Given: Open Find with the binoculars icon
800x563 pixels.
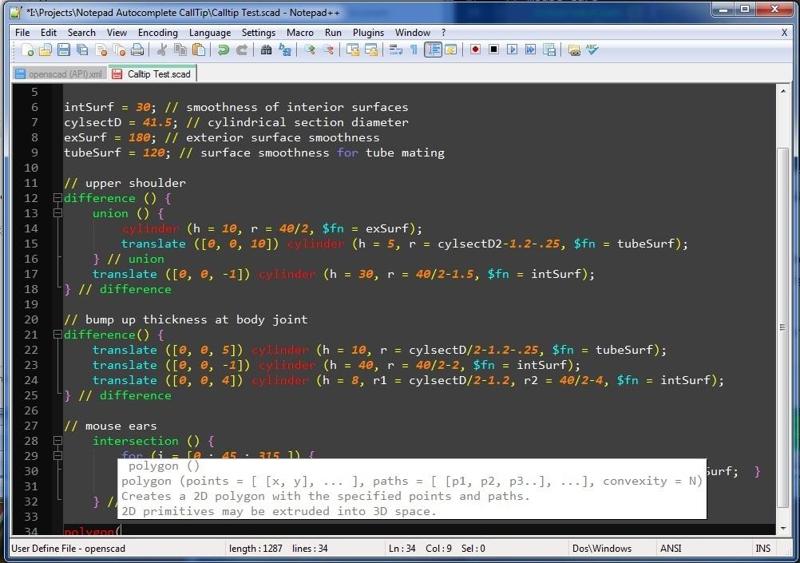Looking at the screenshot, I should [x=267, y=50].
